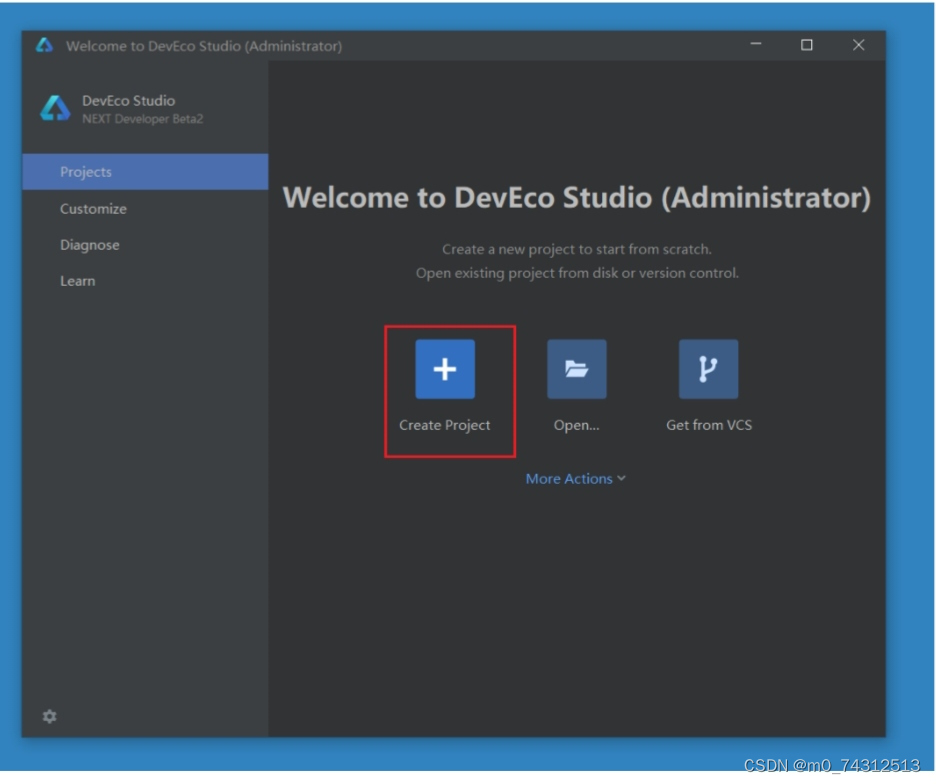Viewport: 936px width, 784px height.
Task: Click the Get from VCS label
Action: 709,425
